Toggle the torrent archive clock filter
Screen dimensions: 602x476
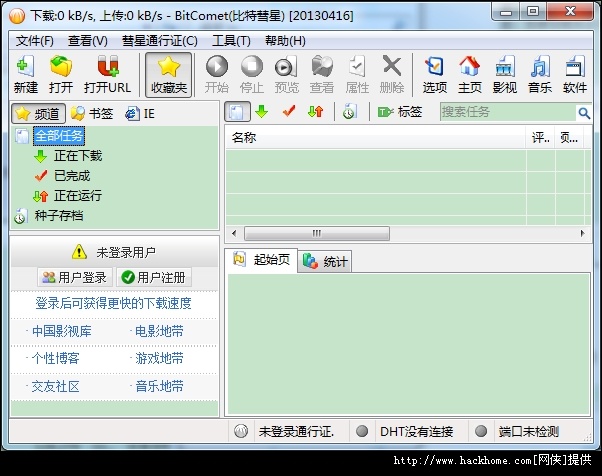[349, 112]
